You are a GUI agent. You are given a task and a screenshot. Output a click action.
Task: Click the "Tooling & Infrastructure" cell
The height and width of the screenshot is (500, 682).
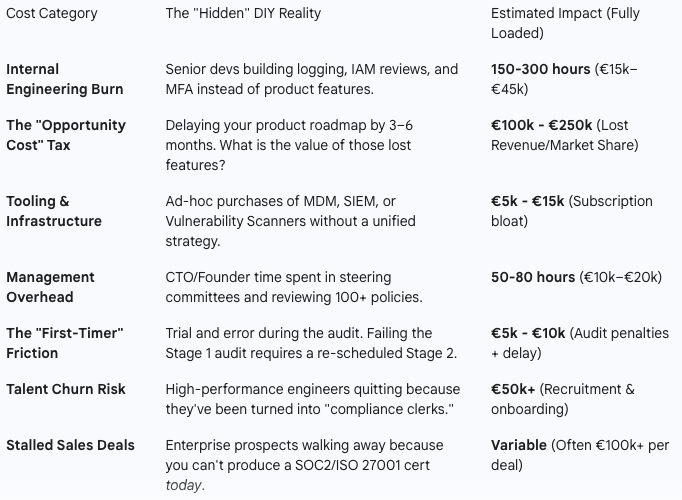coord(54,211)
